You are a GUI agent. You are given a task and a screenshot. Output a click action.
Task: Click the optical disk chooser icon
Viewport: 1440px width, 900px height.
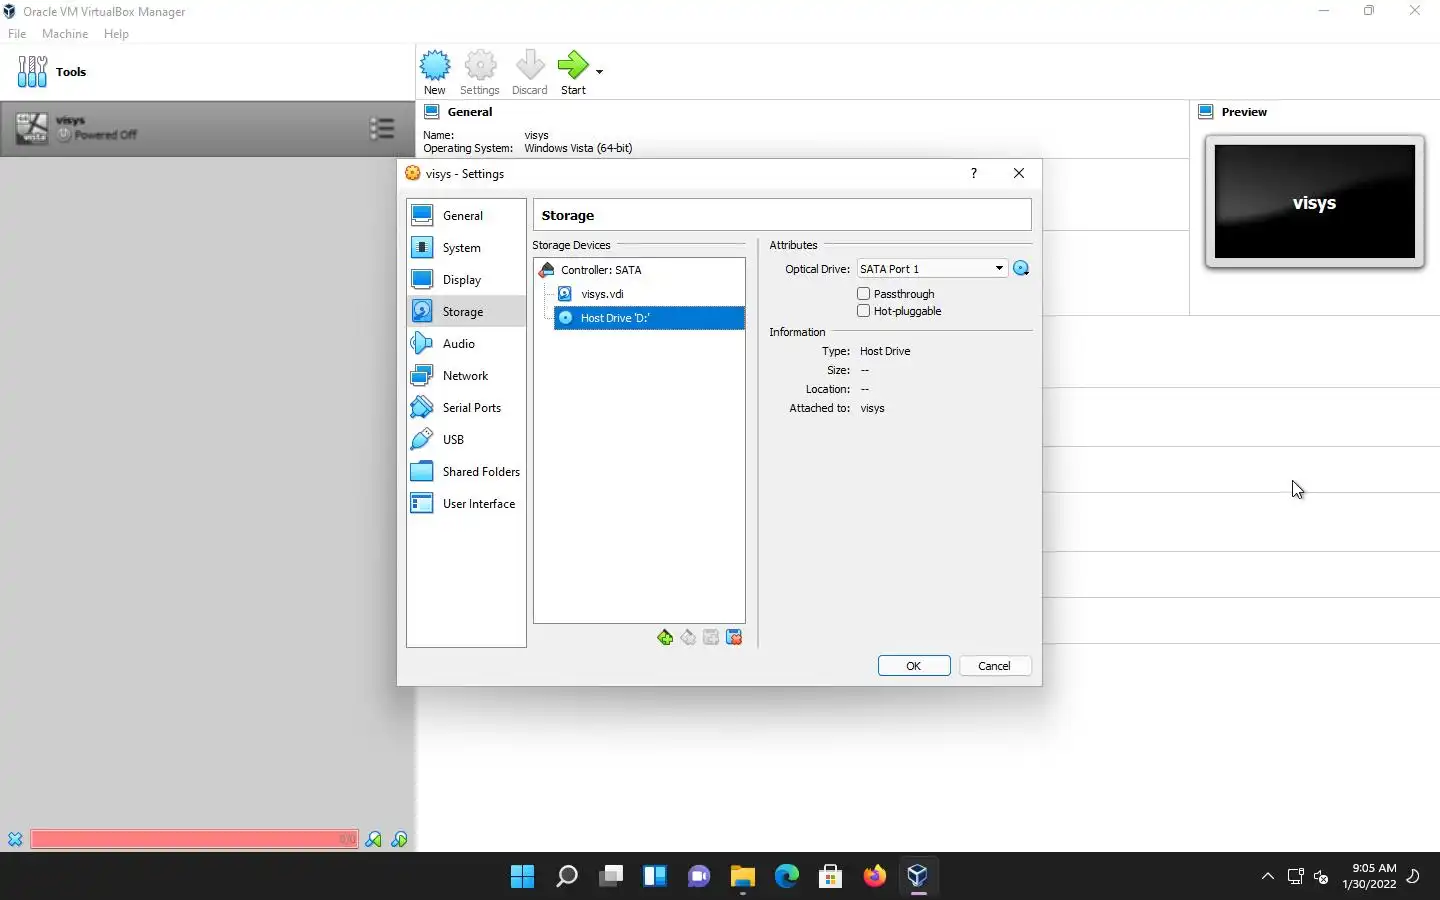pos(1021,268)
